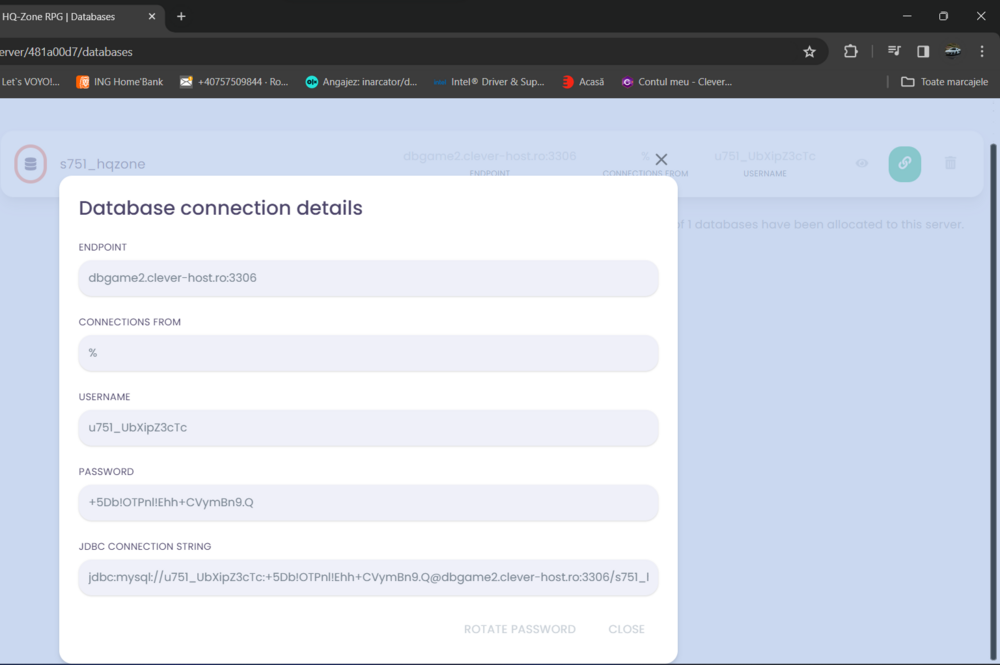Click the page vertical scrollbar
Screen dimensions: 1000x665
tap(993, 402)
